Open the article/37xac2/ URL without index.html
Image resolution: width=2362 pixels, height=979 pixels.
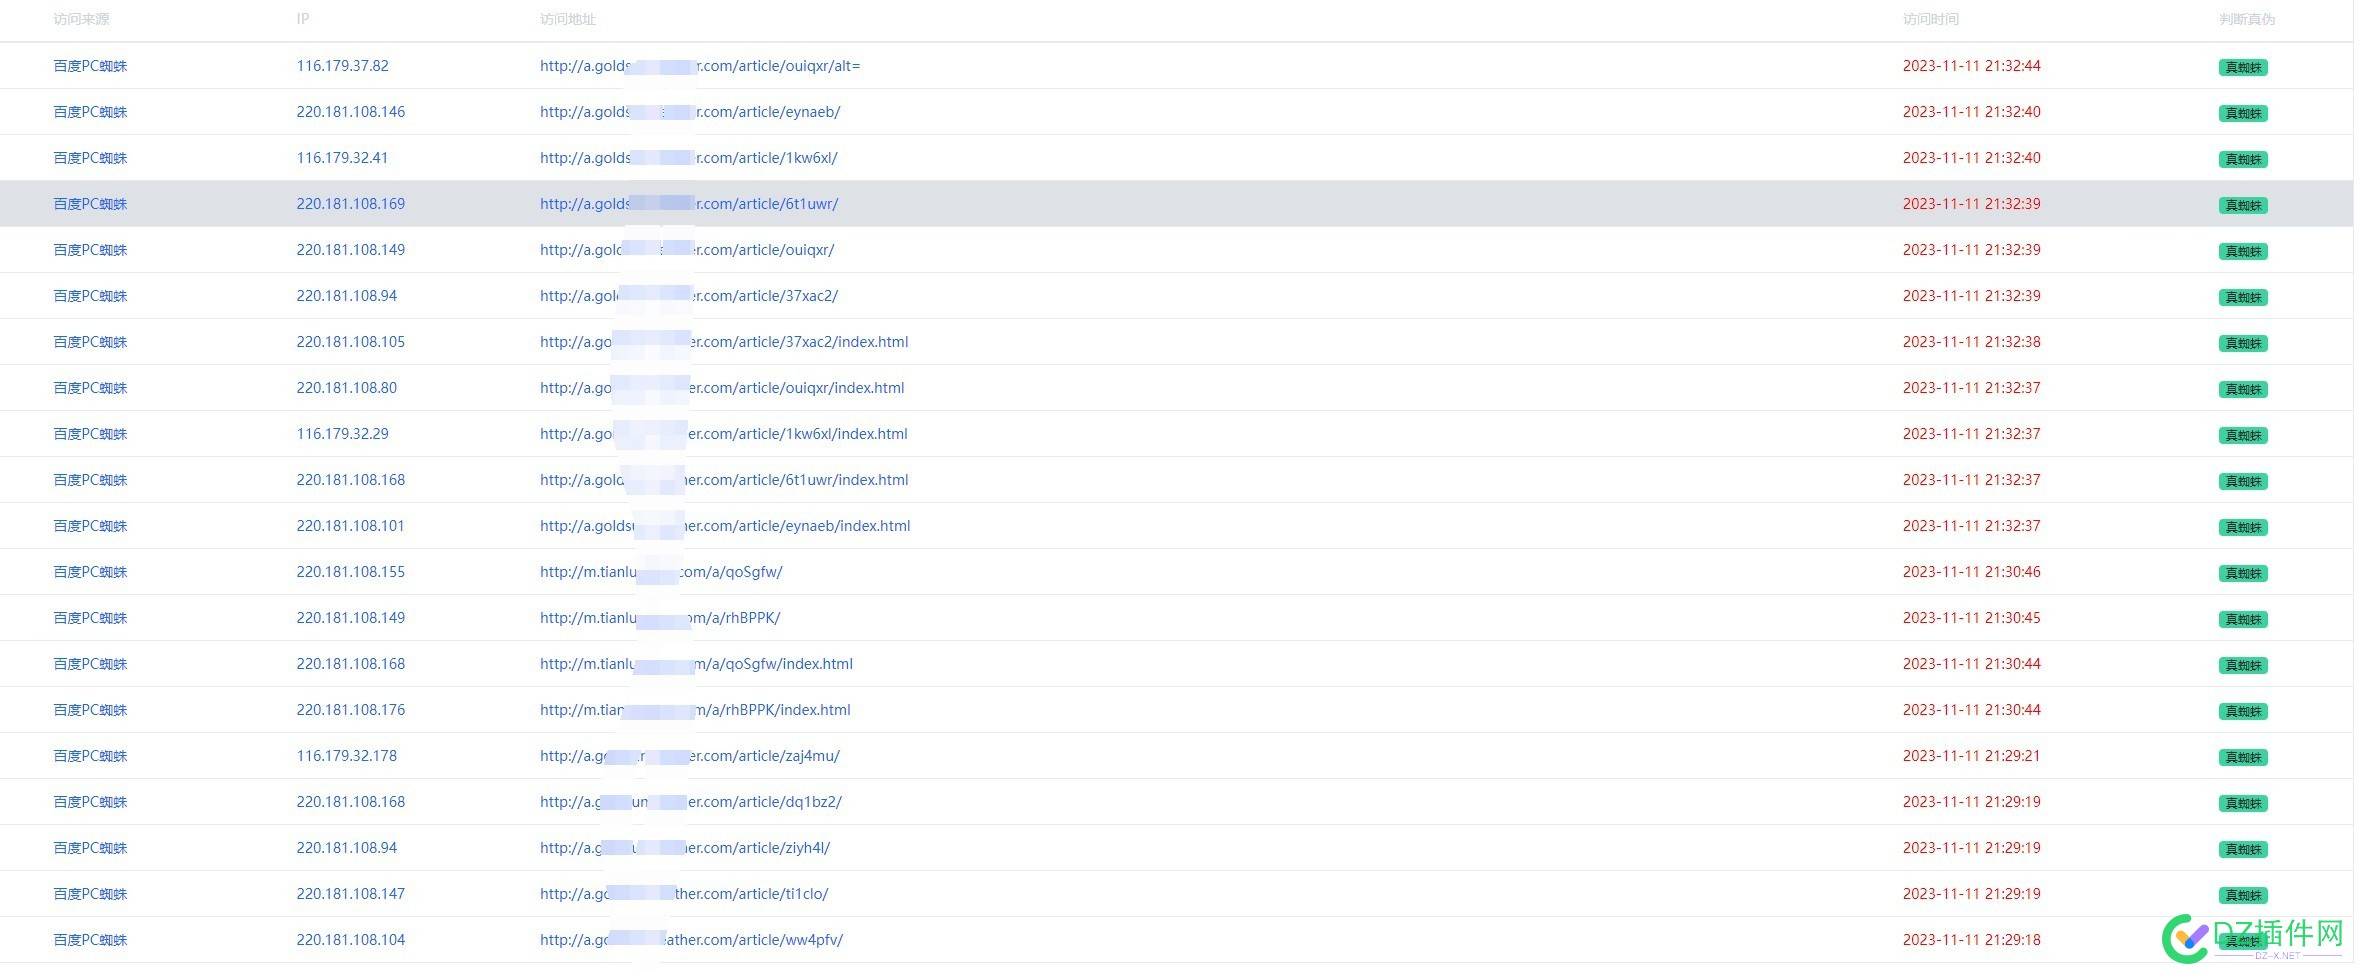pyautogui.click(x=689, y=296)
